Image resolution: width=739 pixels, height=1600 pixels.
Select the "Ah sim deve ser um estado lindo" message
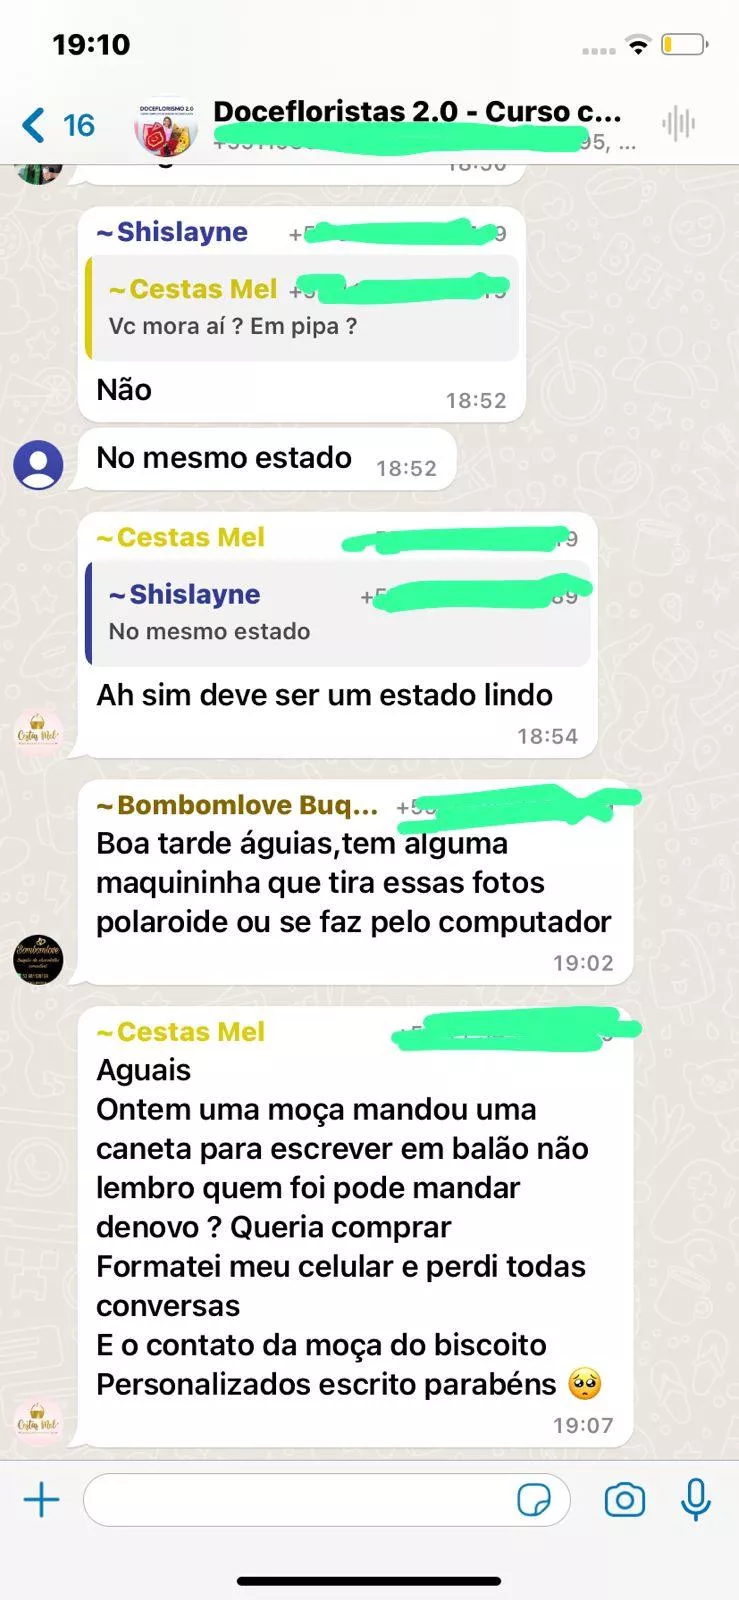[x=325, y=695]
